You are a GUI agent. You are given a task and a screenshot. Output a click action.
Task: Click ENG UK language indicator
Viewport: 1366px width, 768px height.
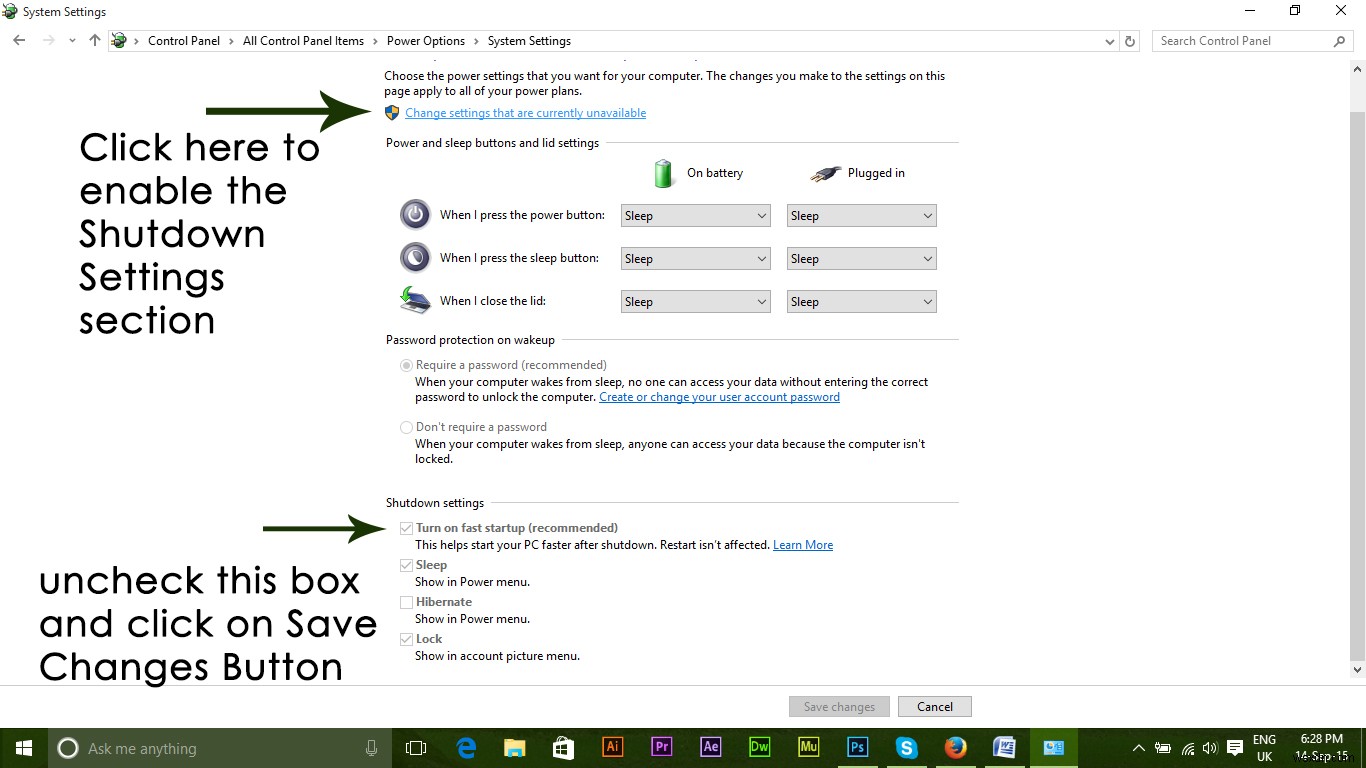(1265, 748)
